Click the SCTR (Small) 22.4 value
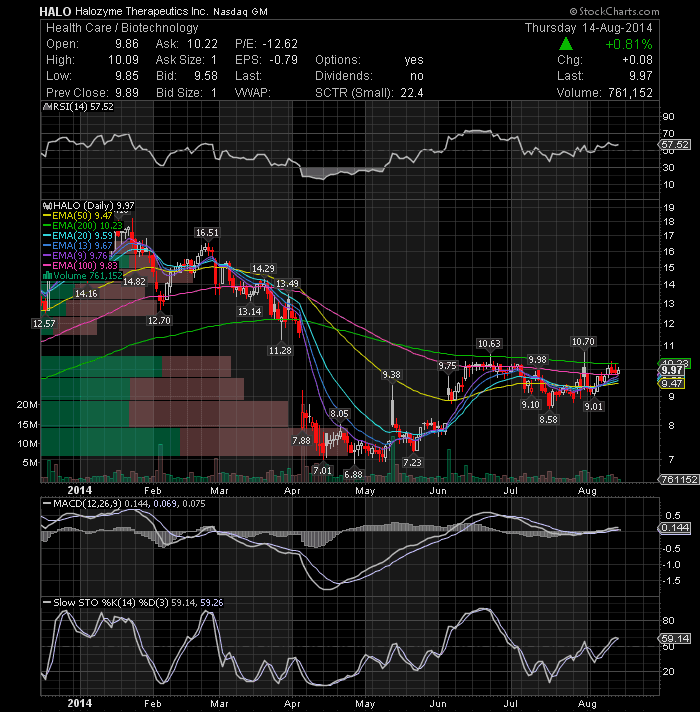700x712 pixels. pos(412,93)
